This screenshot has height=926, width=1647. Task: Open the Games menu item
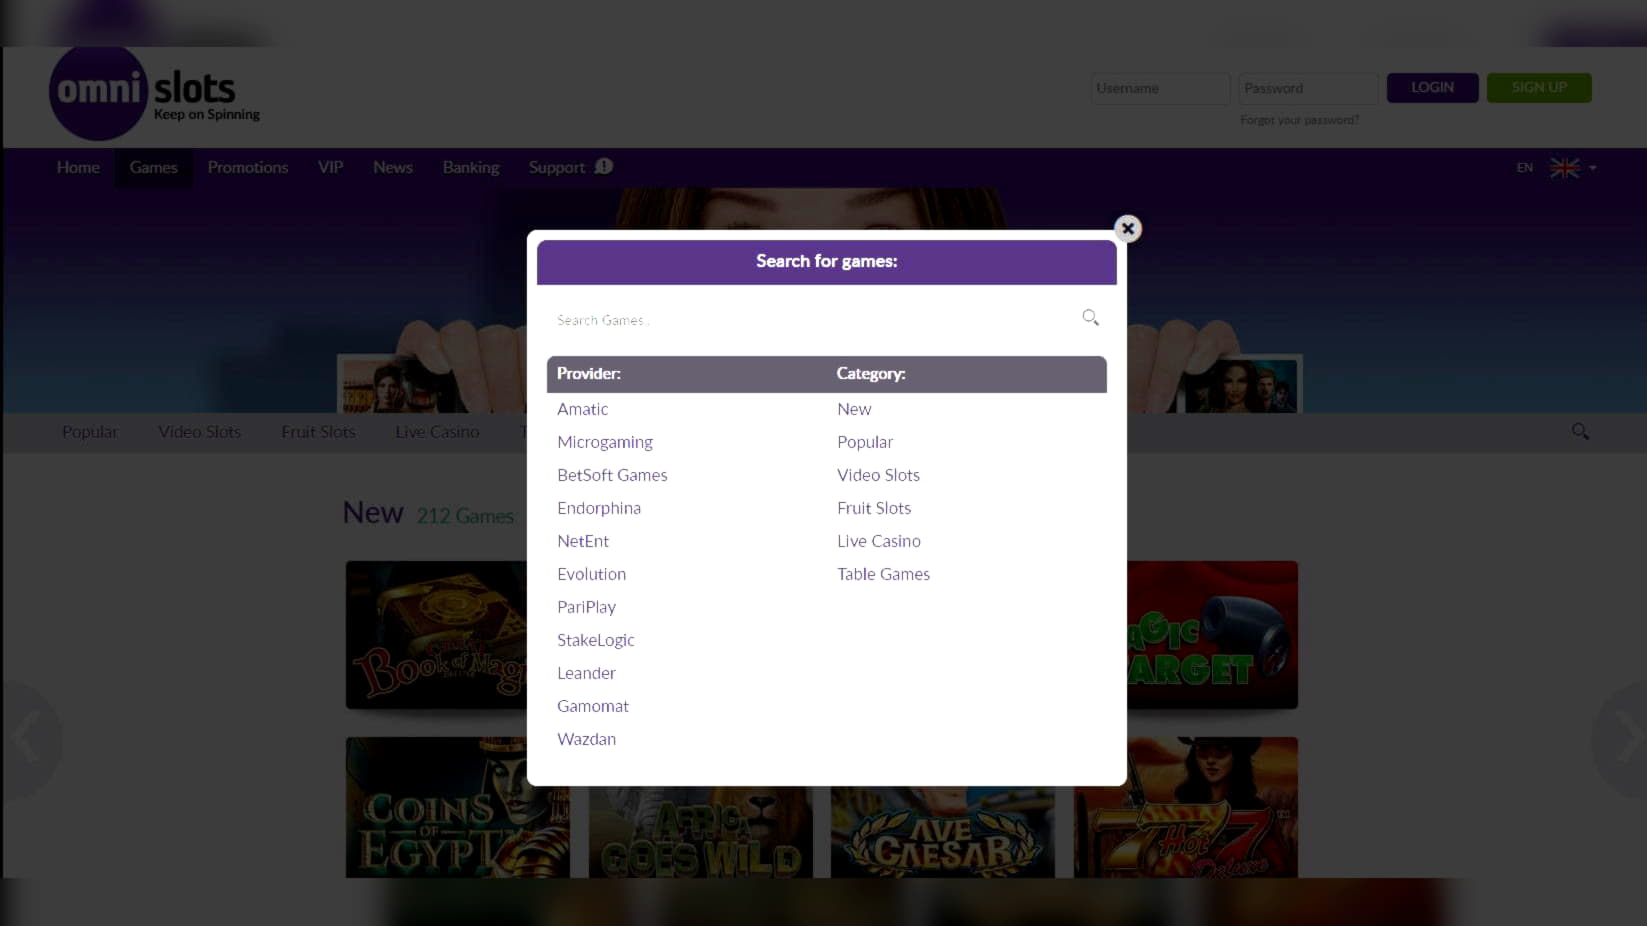(153, 167)
